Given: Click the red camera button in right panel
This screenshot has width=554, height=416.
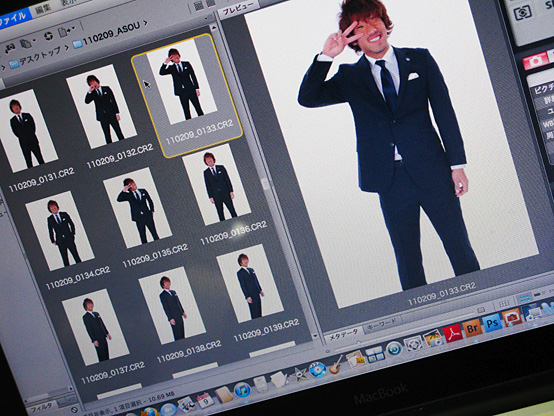Looking at the screenshot, I should pyautogui.click(x=536, y=61).
